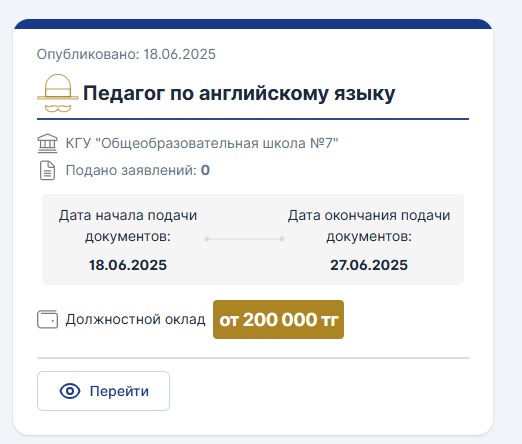Image resolution: width=522 pixels, height=444 pixels.
Task: Click the title Педагог по английскому языку
Action: pos(239,93)
